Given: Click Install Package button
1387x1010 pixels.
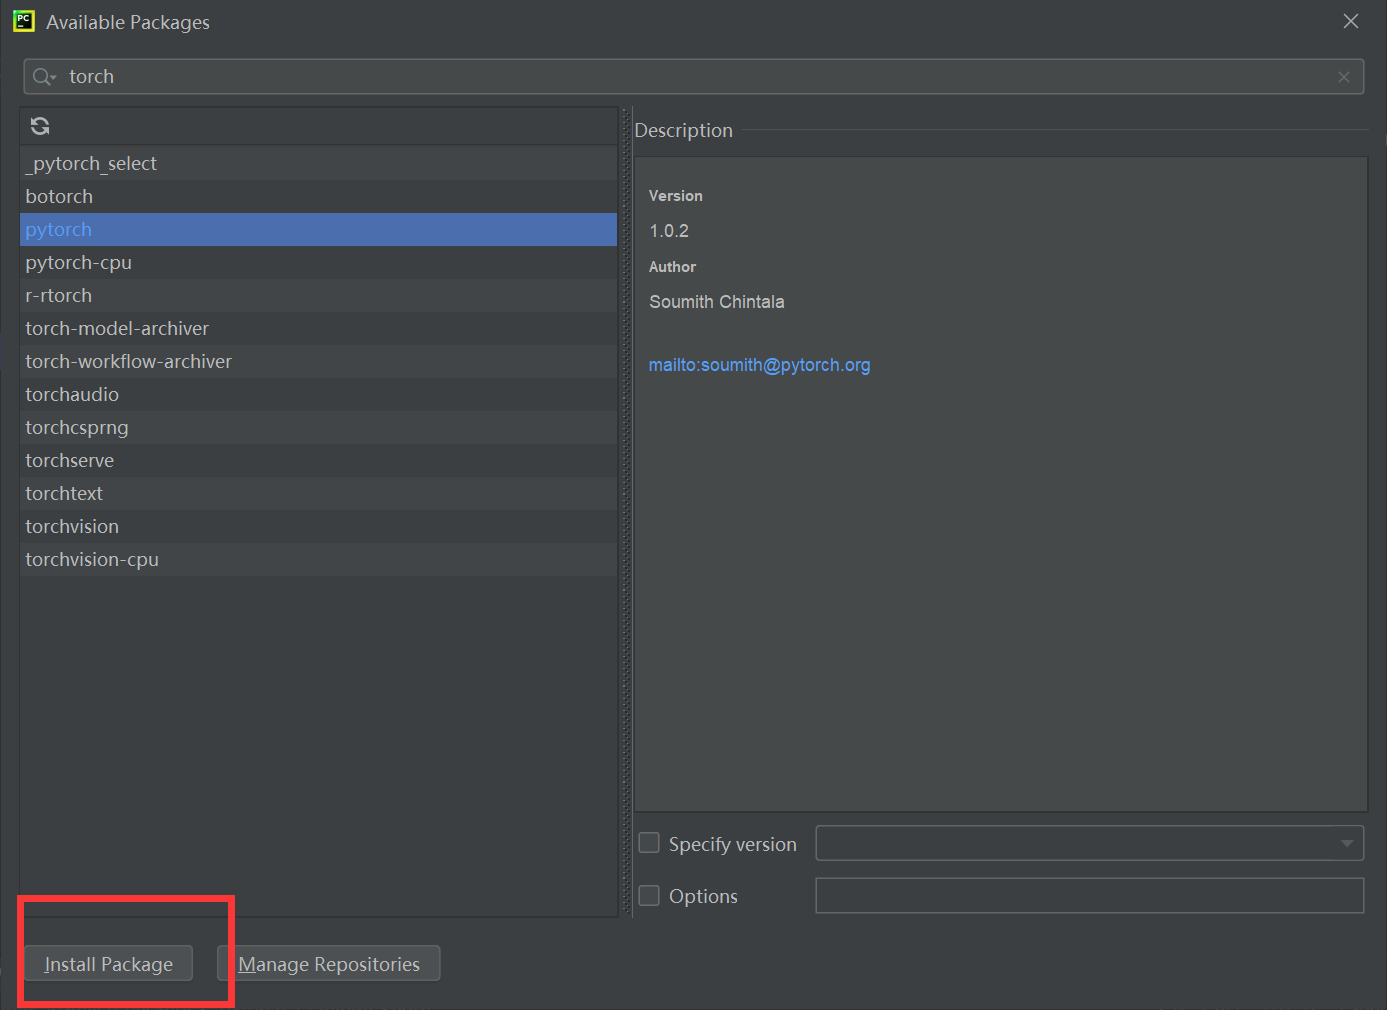Looking at the screenshot, I should click(x=109, y=964).
